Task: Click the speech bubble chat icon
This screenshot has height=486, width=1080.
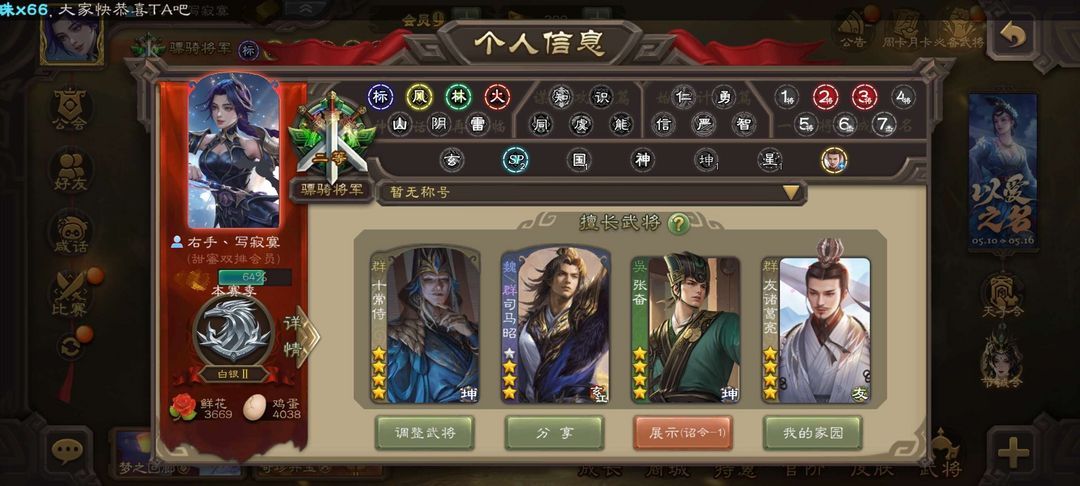Action: tap(68, 451)
